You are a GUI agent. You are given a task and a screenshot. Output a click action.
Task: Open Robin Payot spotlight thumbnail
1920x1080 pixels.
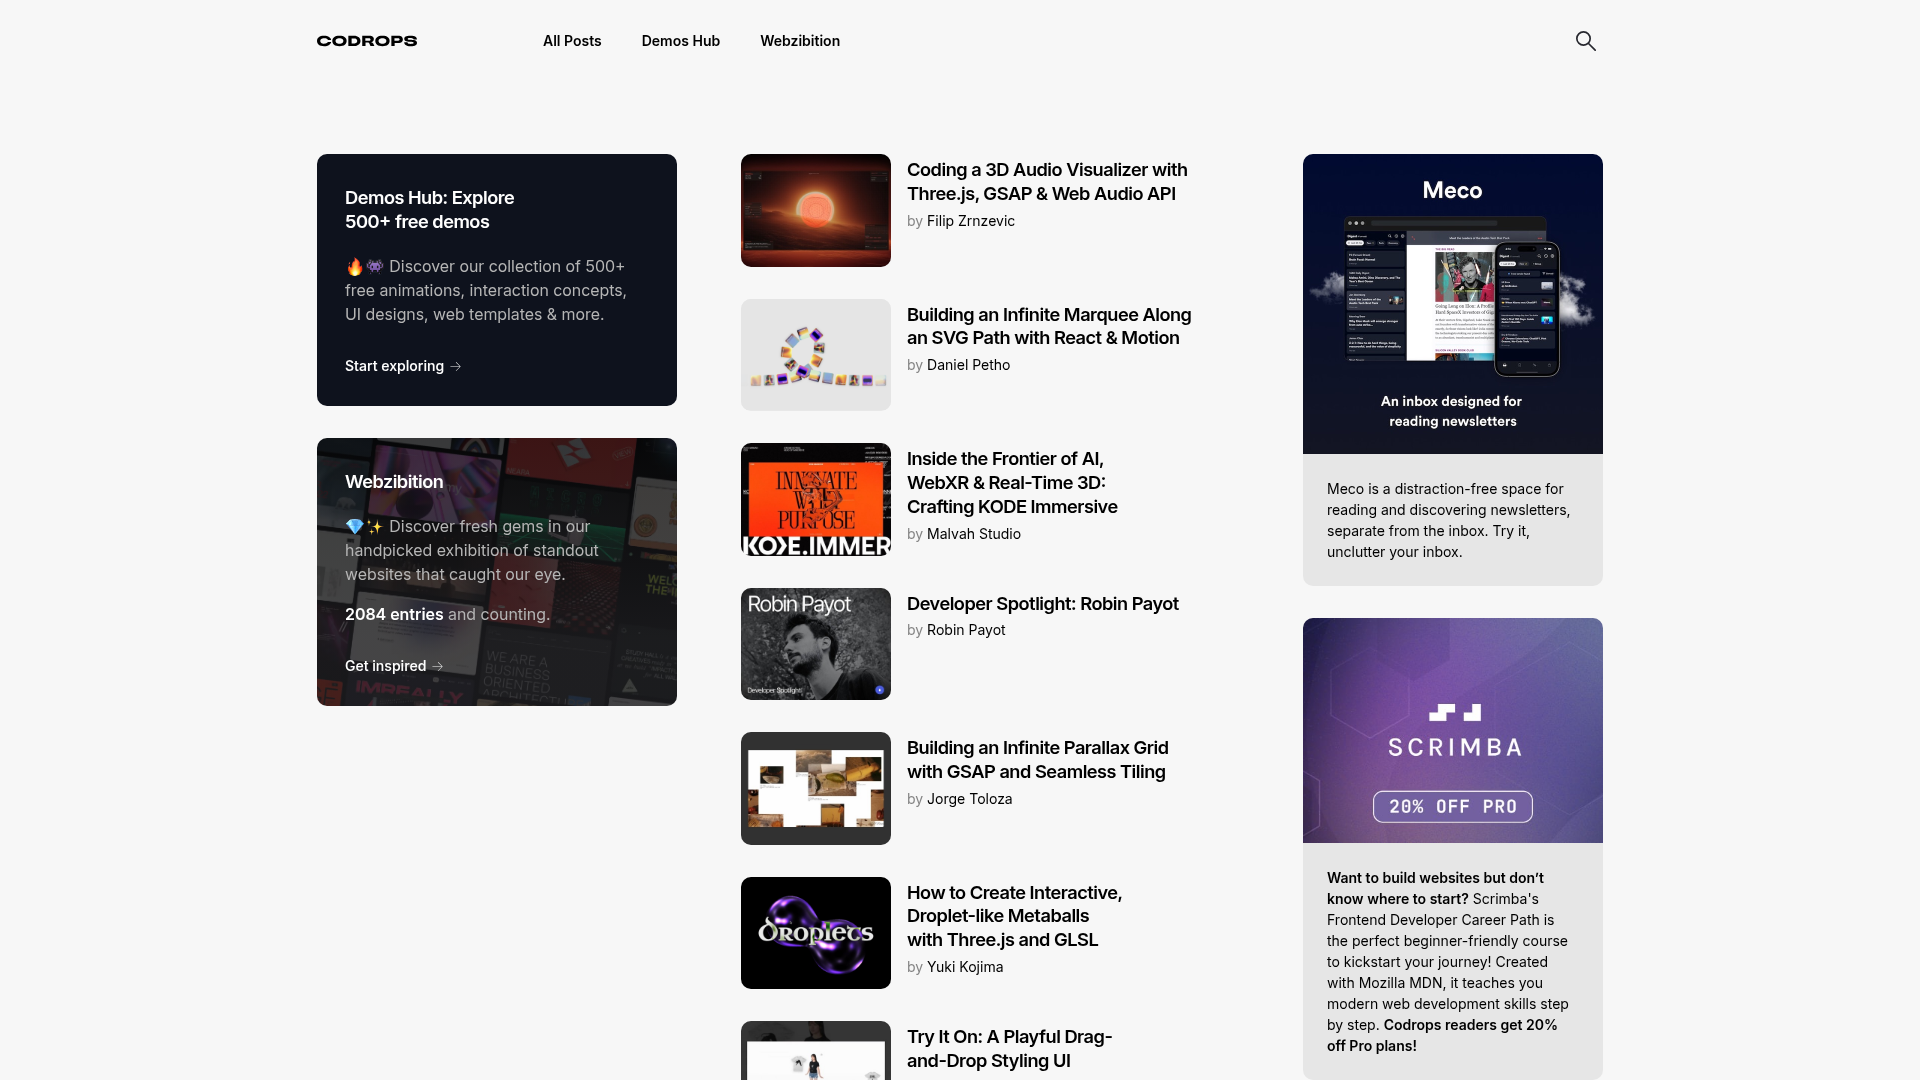point(816,644)
